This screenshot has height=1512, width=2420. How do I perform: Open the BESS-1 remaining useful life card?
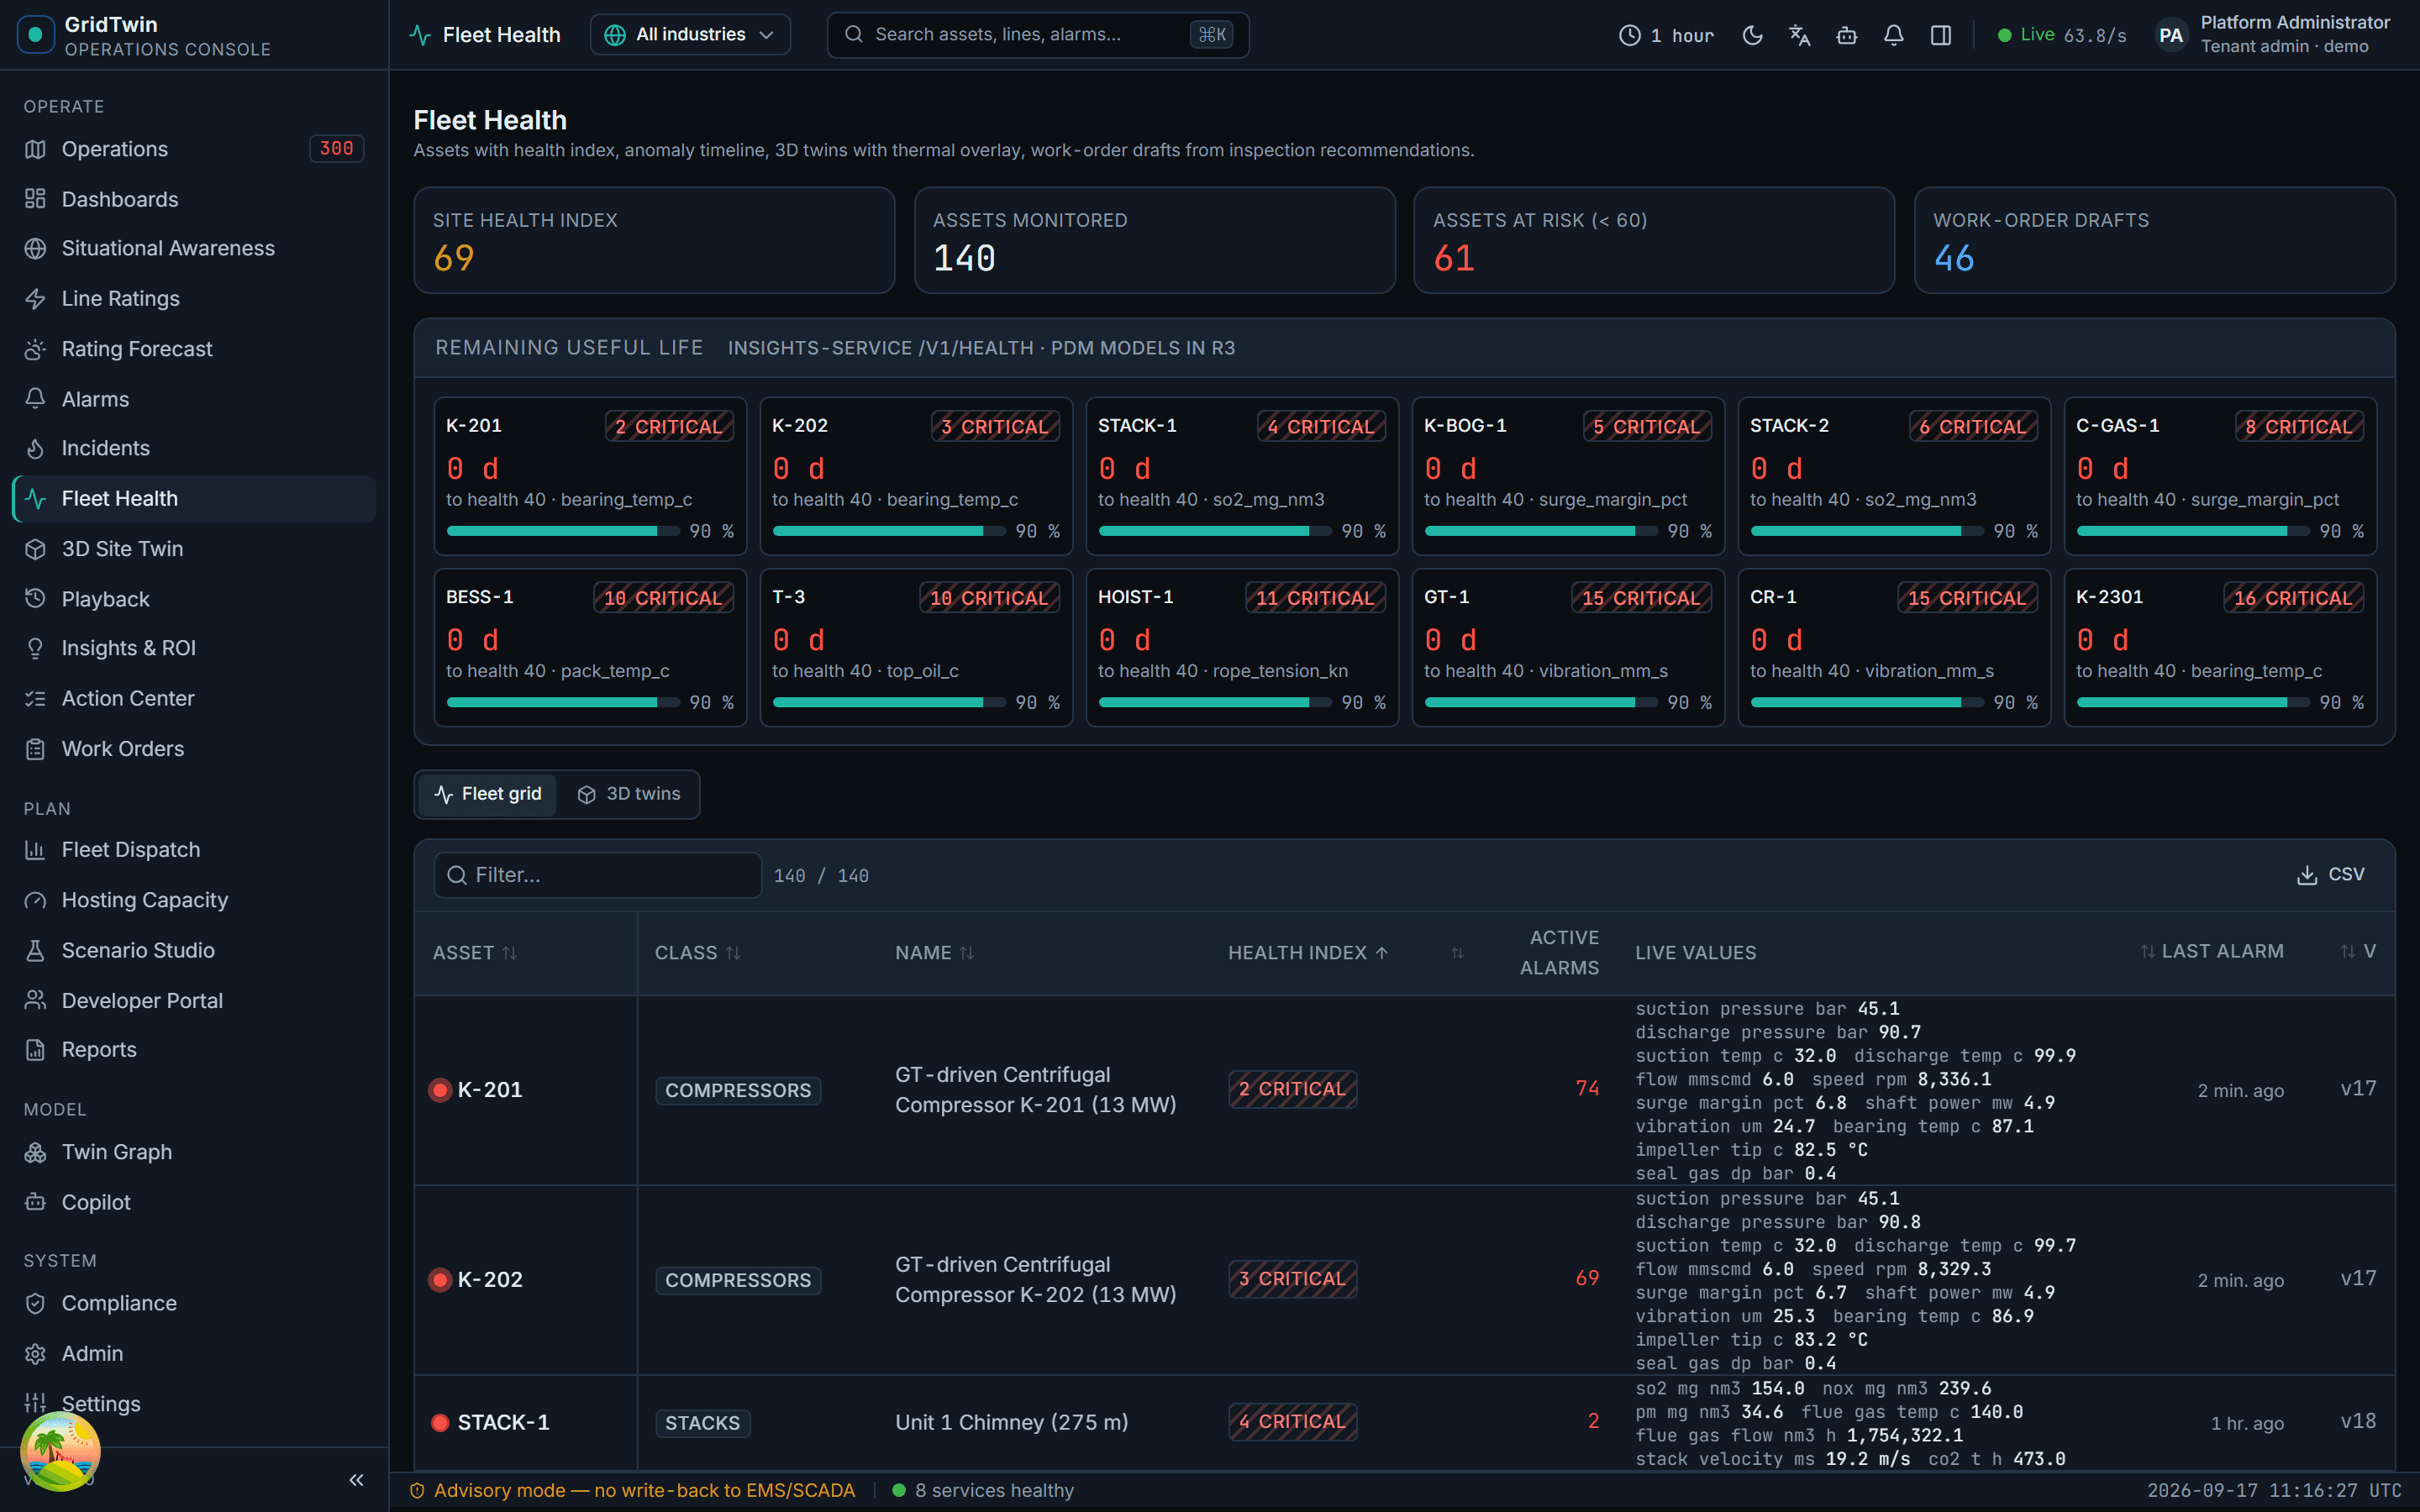pyautogui.click(x=590, y=647)
